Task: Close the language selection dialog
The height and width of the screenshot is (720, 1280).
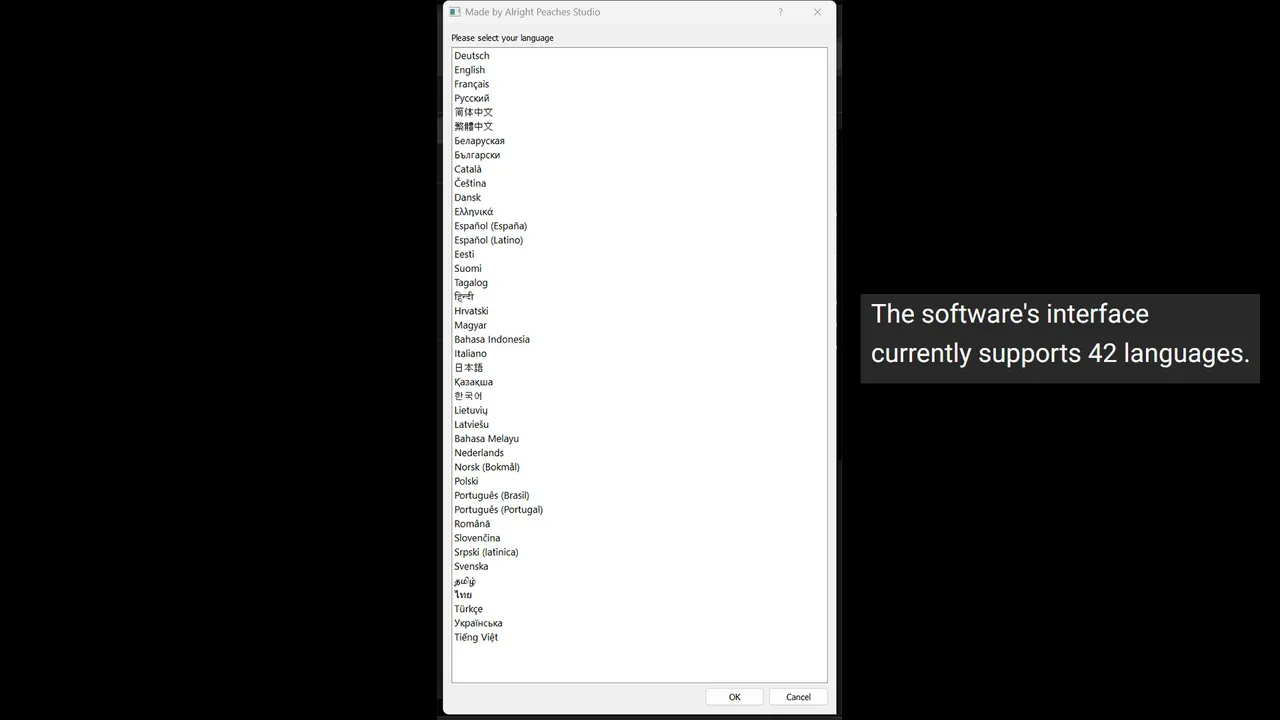Action: (817, 12)
